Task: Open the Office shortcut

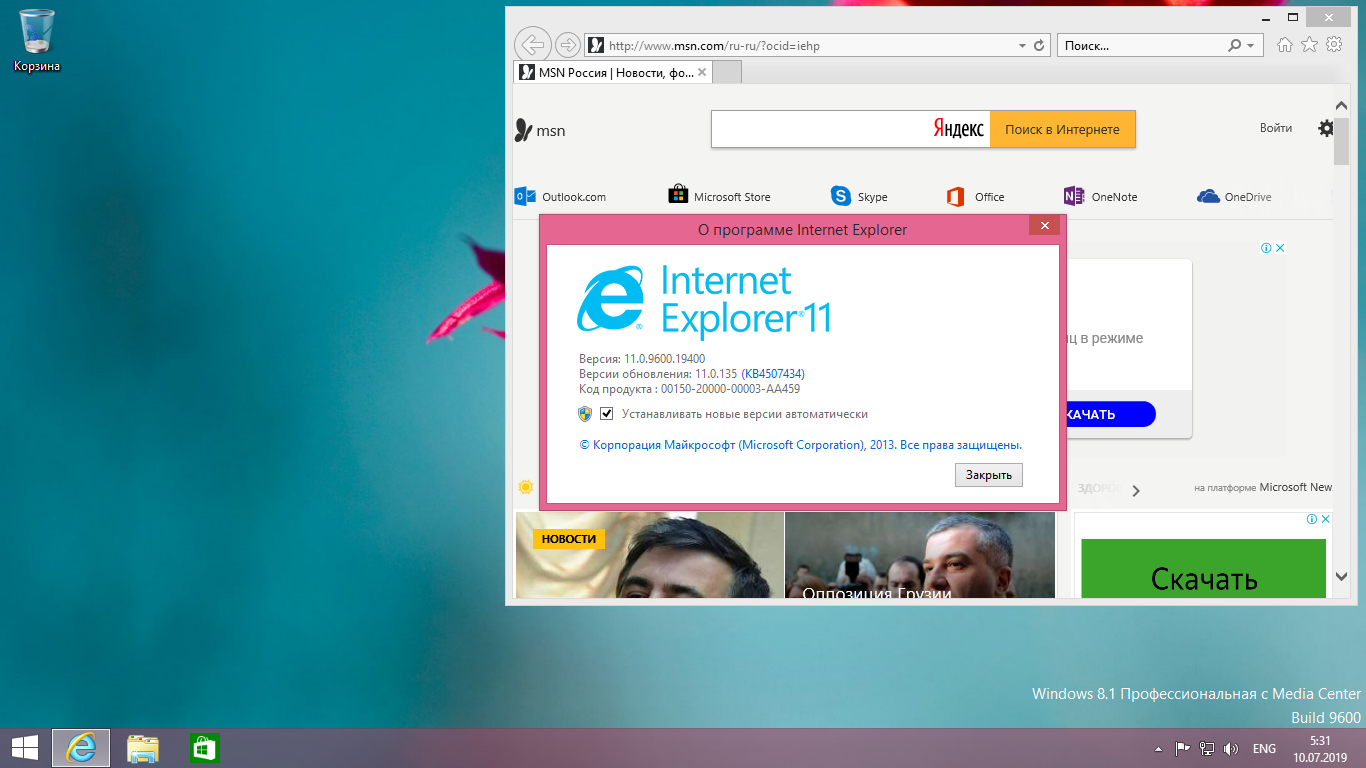Action: pyautogui.click(x=975, y=196)
